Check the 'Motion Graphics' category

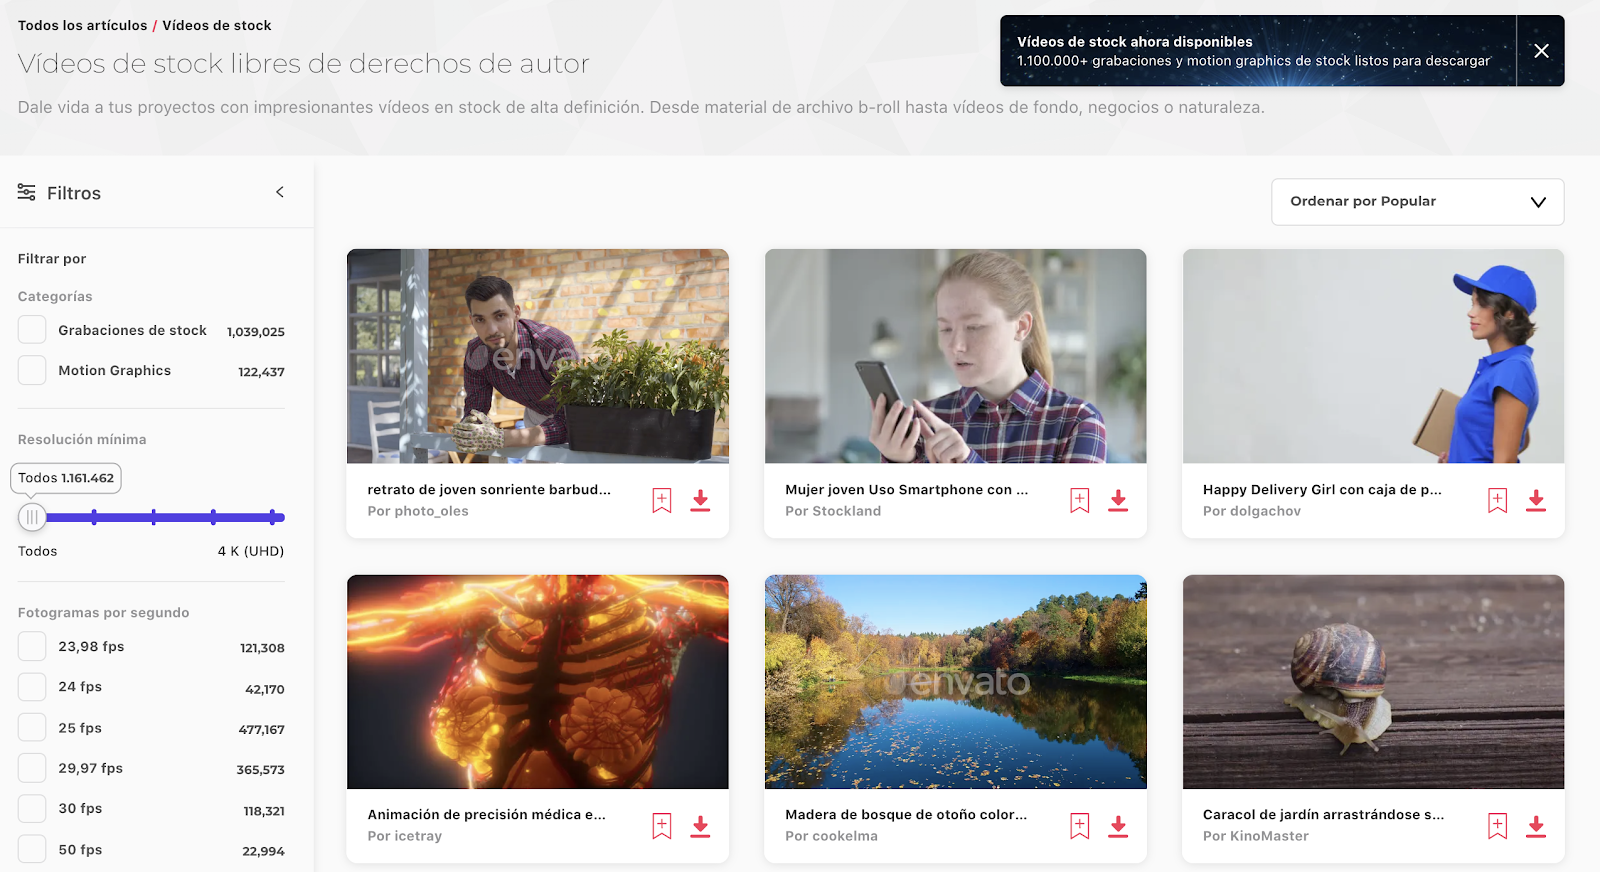coord(32,370)
